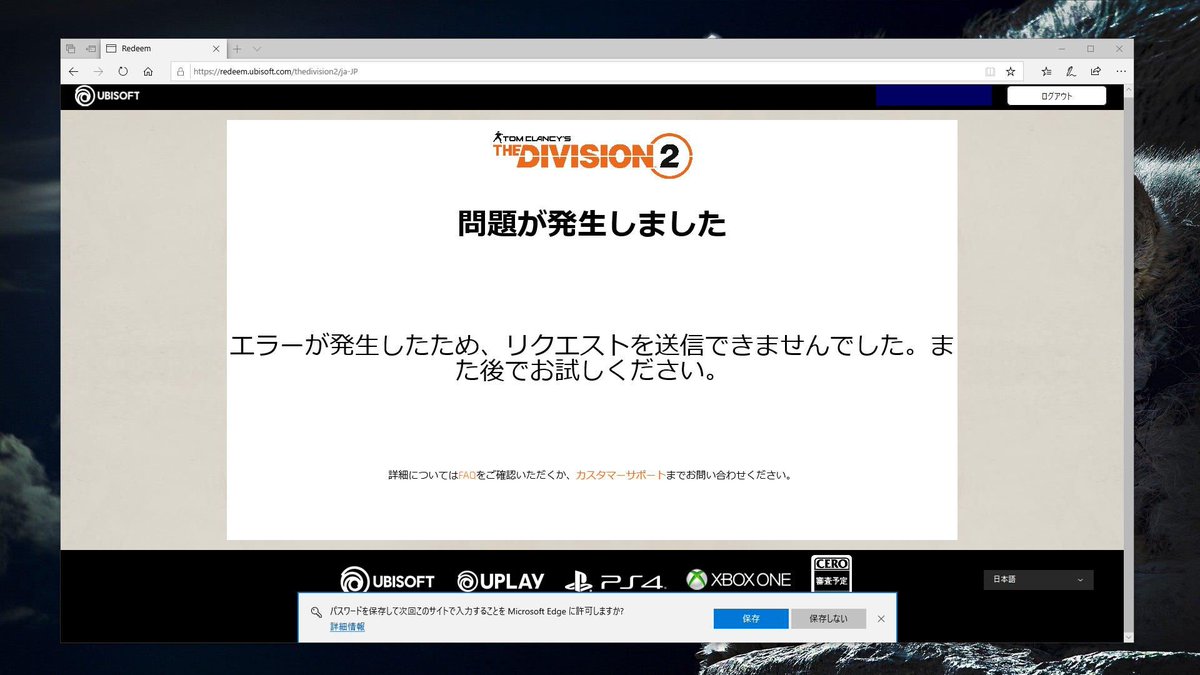Go back to the previous page
The width and height of the screenshot is (1200, 675).
(x=73, y=72)
